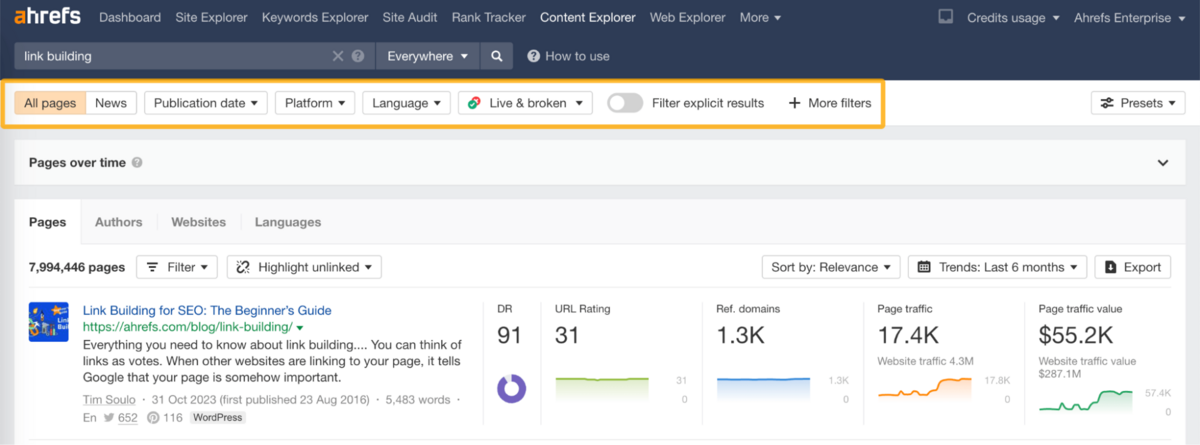Open the Highlight unlinked dropdown
The height and width of the screenshot is (445, 1200).
[304, 267]
